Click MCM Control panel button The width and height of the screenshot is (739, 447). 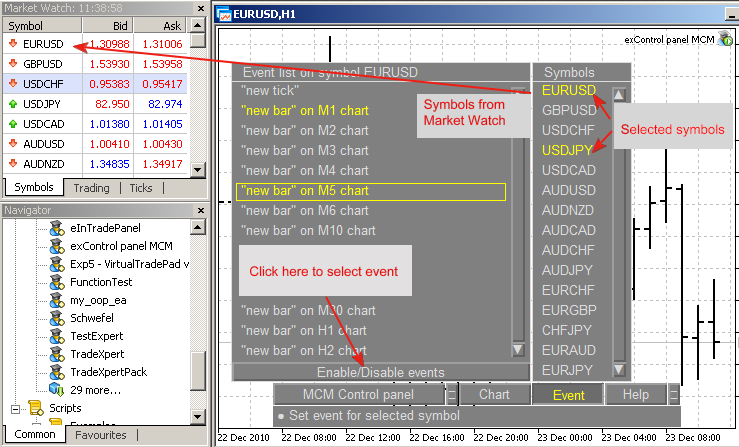click(358, 394)
